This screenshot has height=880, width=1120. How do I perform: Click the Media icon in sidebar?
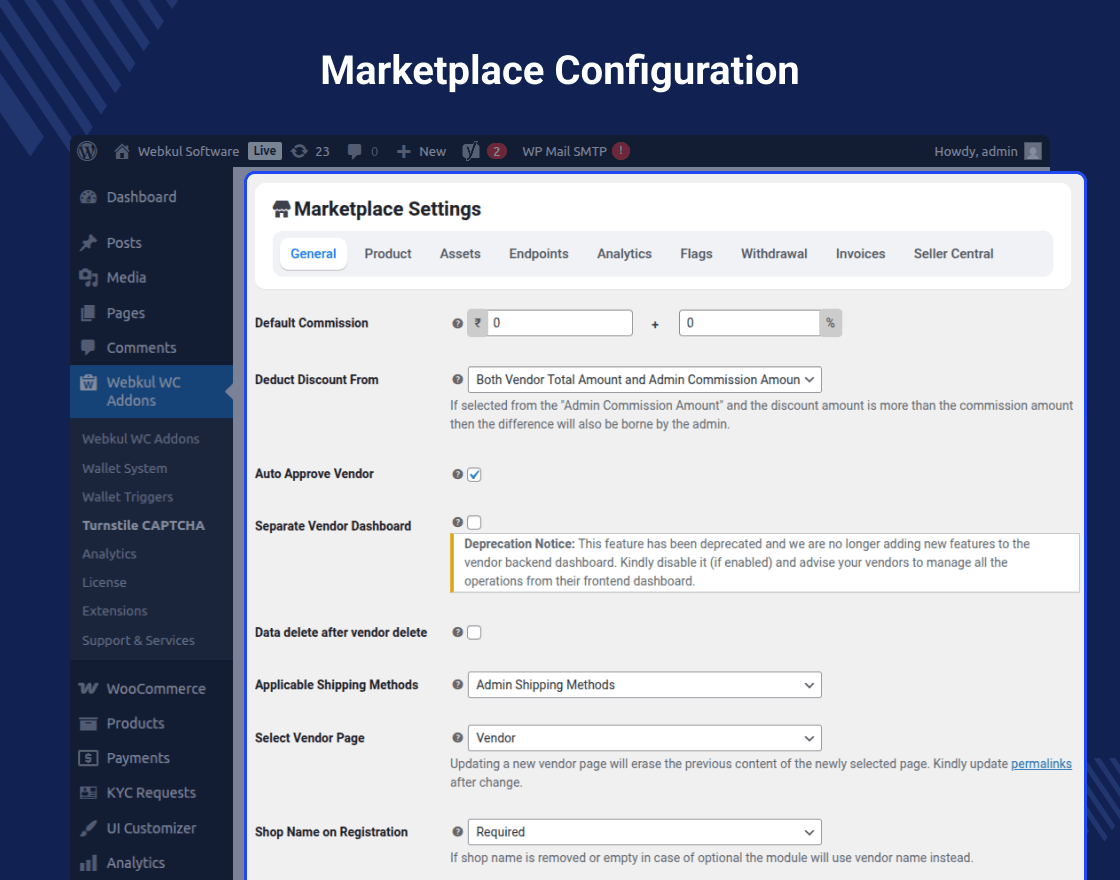point(89,278)
